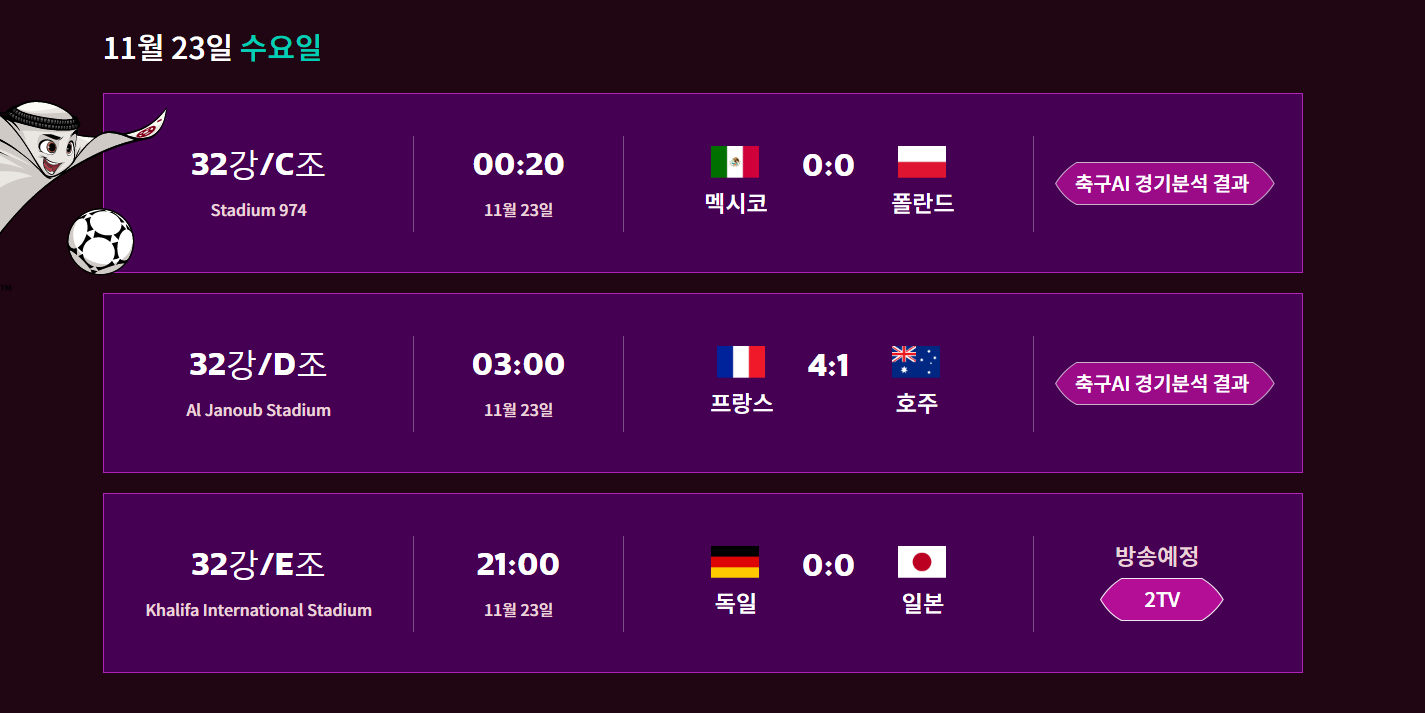Click the Mexico flag icon
Screen dimensions: 1425x713
(x=735, y=162)
